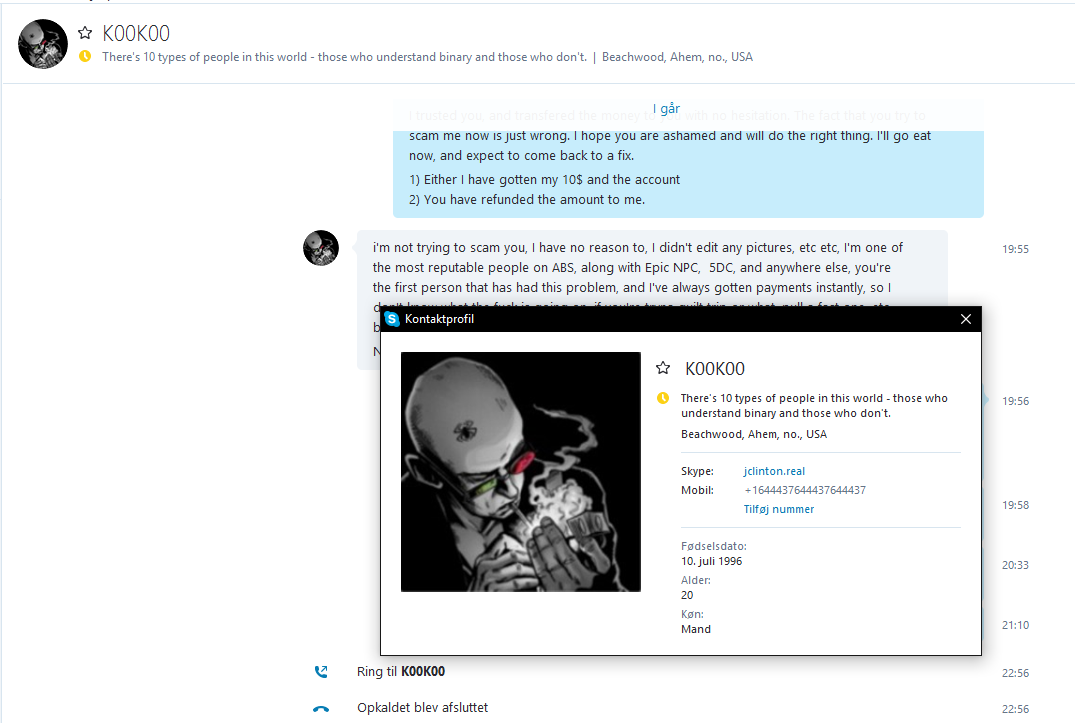This screenshot has width=1075, height=723.
Task: Click the 21:10 timestamp
Action: (1015, 626)
